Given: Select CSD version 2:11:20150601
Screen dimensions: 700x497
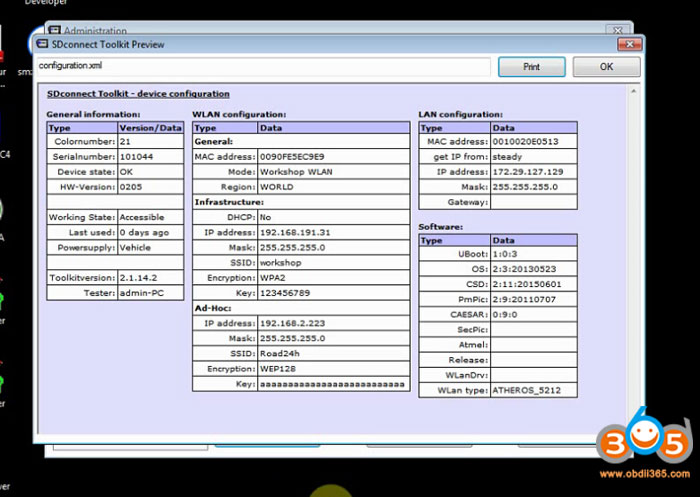Looking at the screenshot, I should pyautogui.click(x=527, y=284).
